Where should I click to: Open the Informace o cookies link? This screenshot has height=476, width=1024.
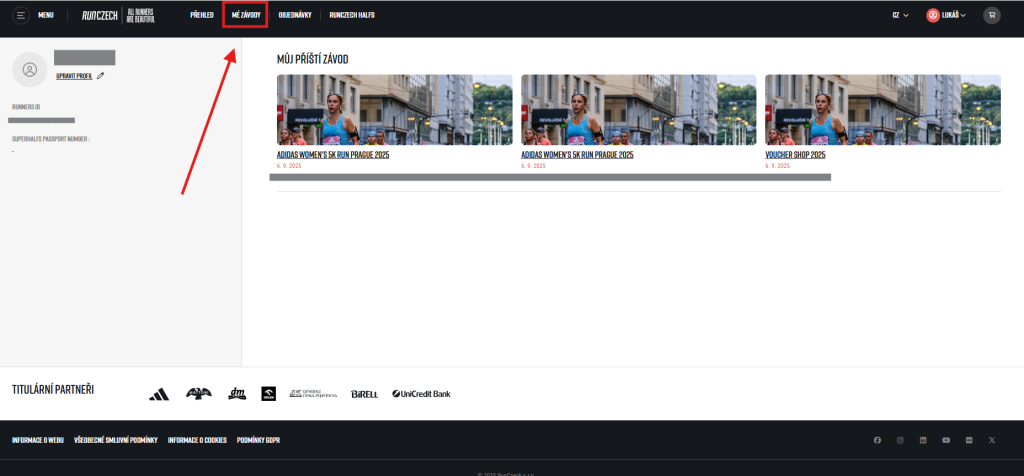coord(197,440)
